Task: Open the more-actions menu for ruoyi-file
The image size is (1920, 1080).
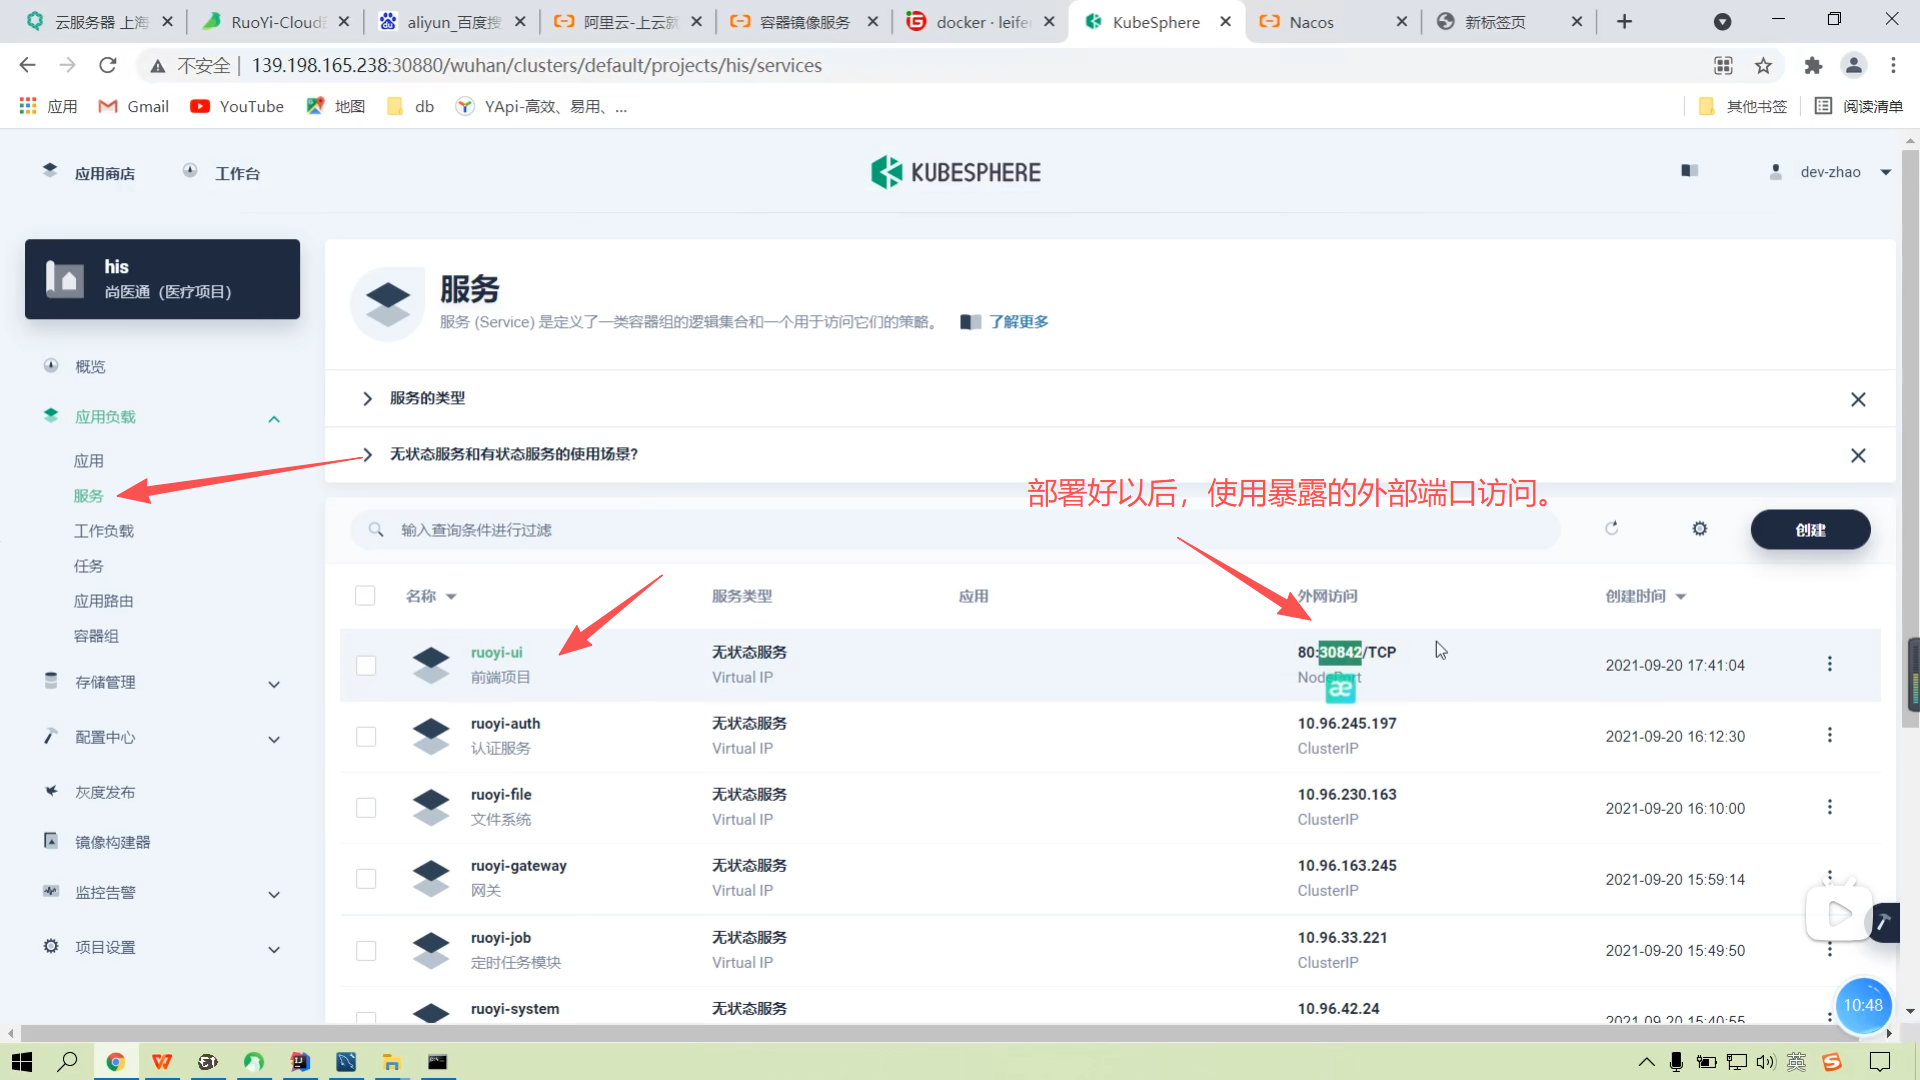Action: tap(1830, 807)
